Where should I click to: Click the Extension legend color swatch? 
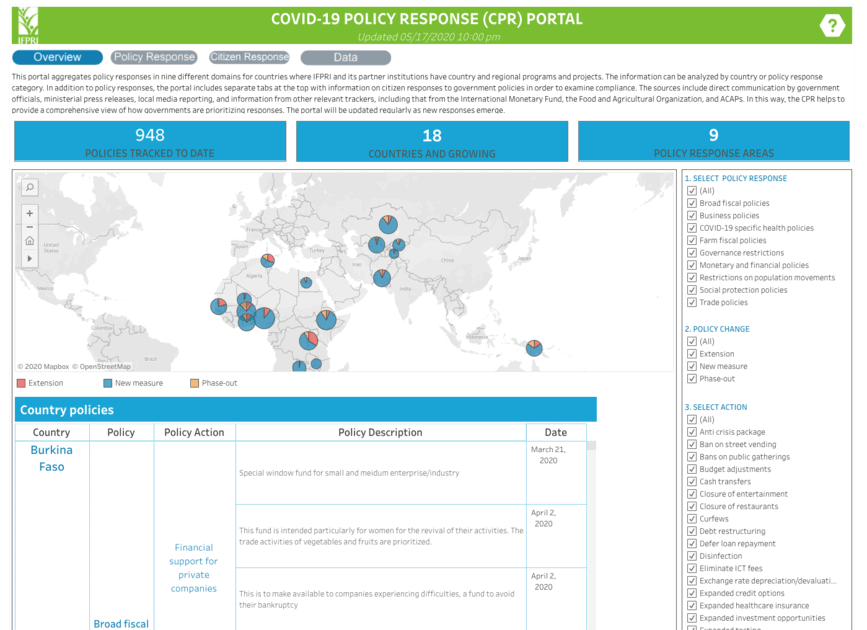(21, 383)
